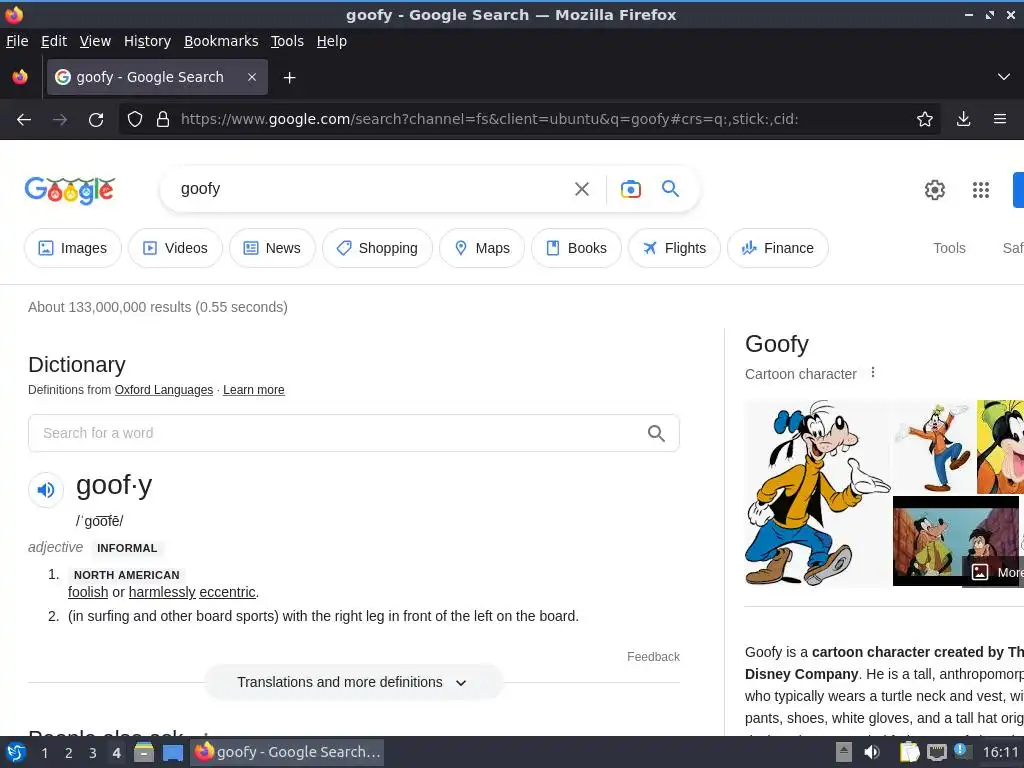Viewport: 1024px width, 768px height.
Task: Open the Firefox downloads icon
Action: click(963, 119)
